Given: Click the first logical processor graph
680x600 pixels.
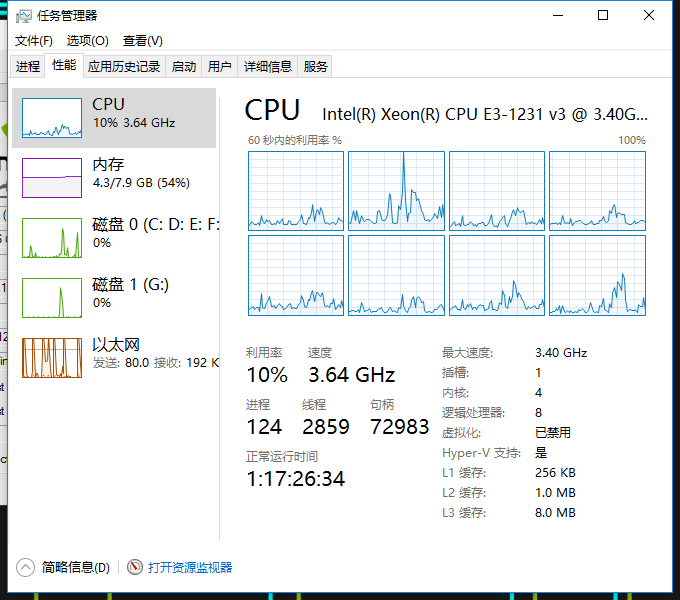Looking at the screenshot, I should (x=296, y=190).
